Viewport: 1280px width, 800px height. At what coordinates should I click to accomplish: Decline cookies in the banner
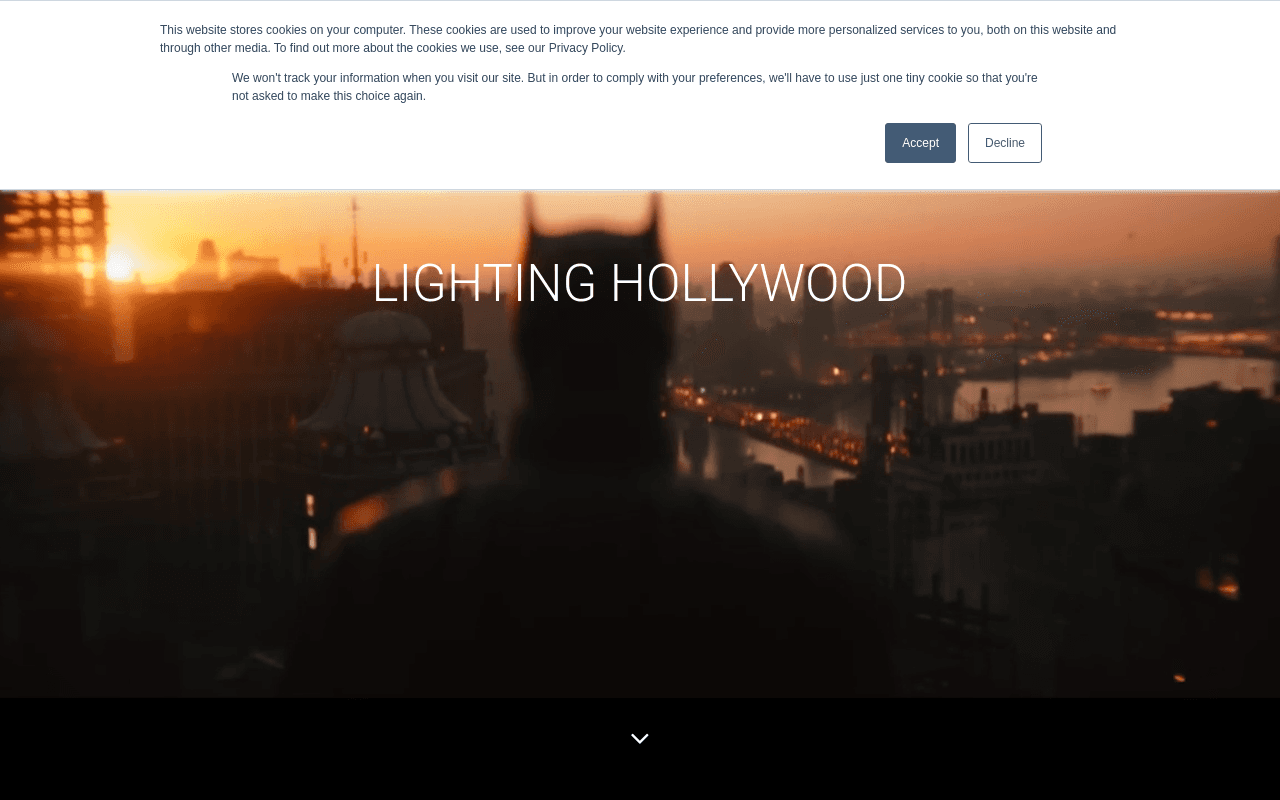(x=1004, y=143)
